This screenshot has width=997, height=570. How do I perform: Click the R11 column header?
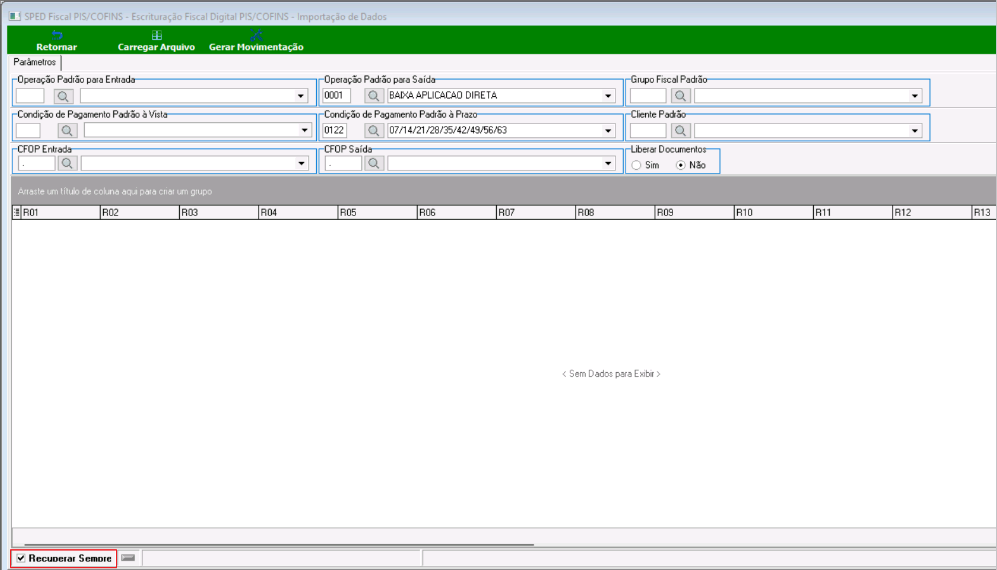point(853,213)
